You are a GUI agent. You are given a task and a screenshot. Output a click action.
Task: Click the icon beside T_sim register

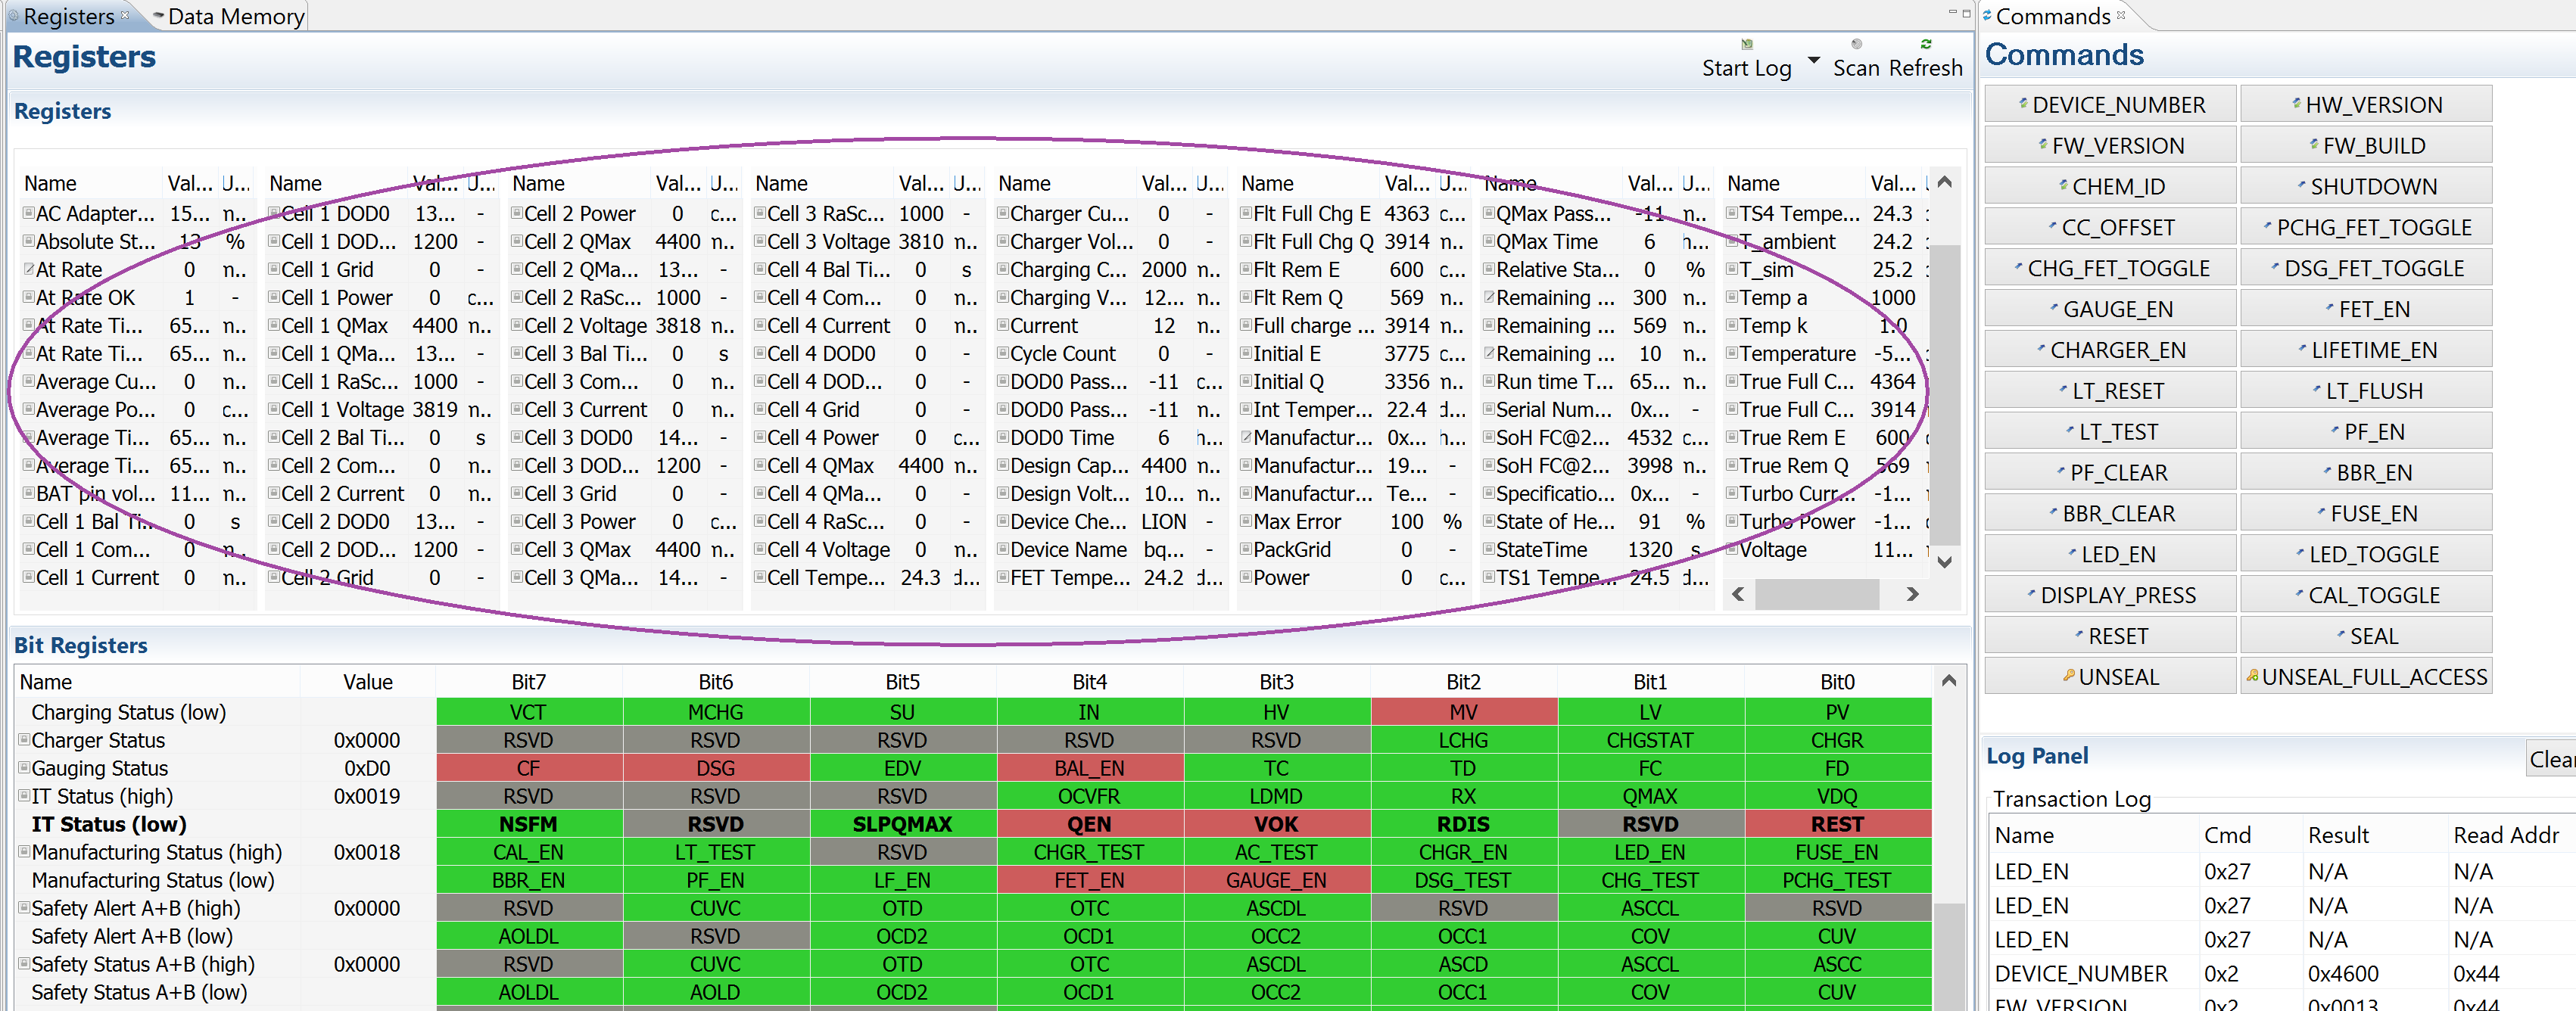[x=1732, y=269]
